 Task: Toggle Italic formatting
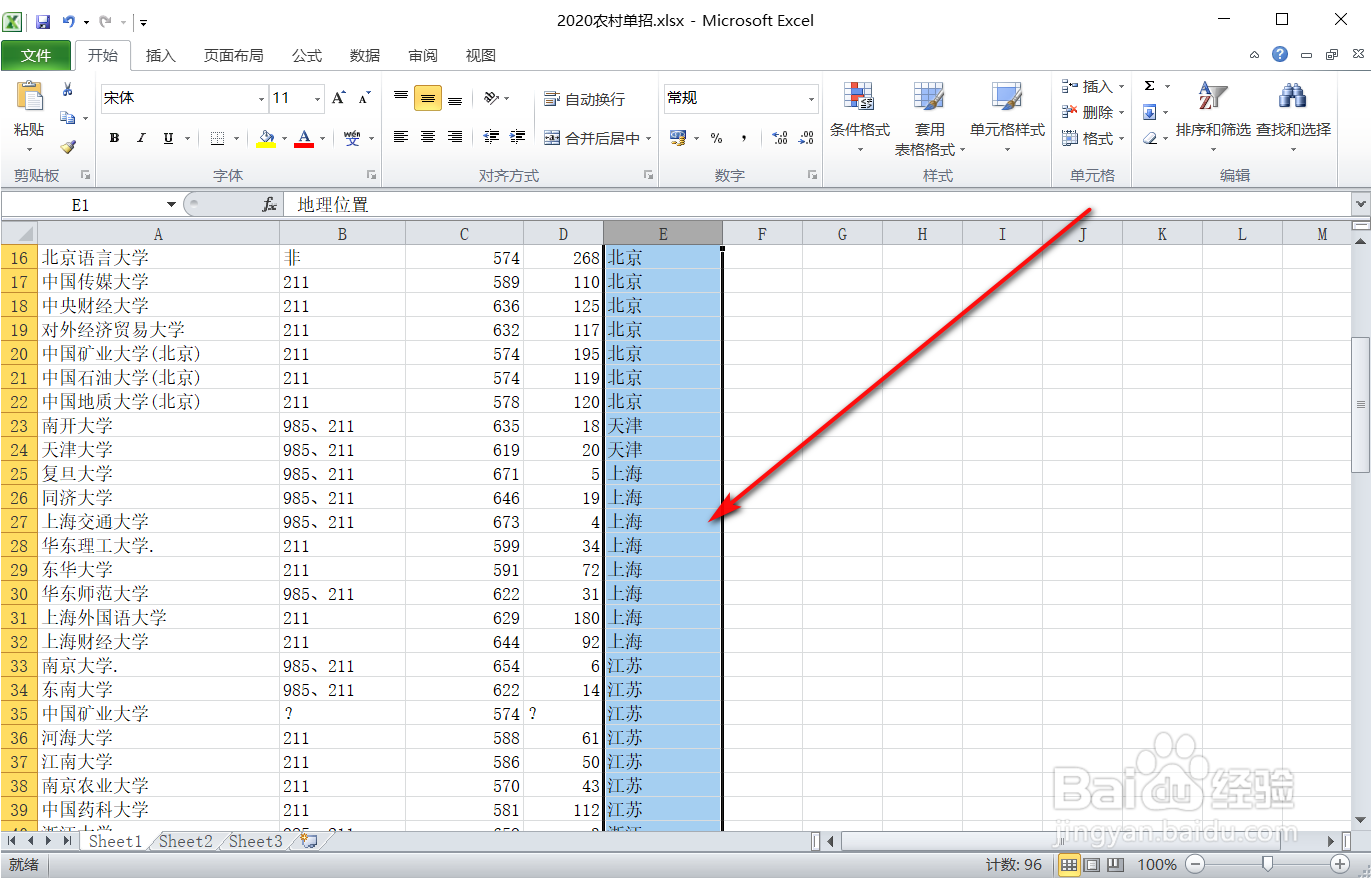[141, 138]
